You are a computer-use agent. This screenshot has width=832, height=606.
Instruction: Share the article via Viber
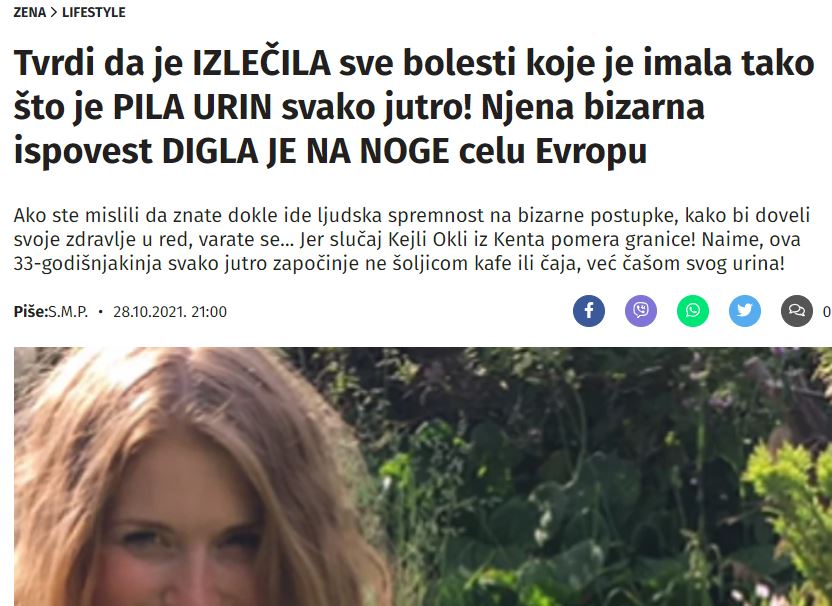pyautogui.click(x=640, y=310)
